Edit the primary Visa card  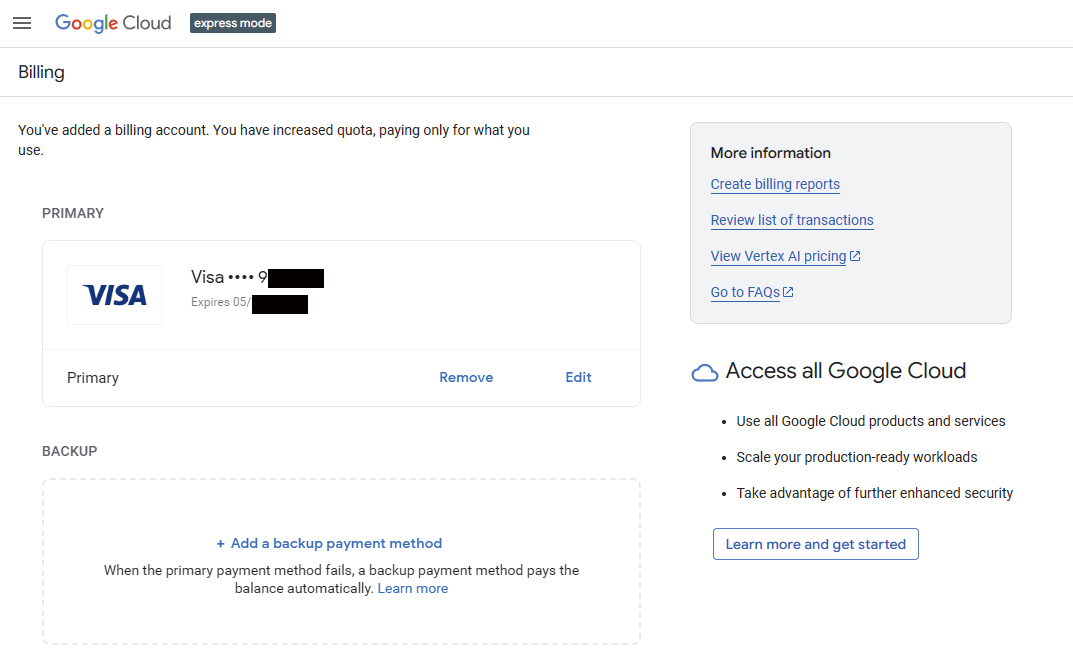coord(578,378)
